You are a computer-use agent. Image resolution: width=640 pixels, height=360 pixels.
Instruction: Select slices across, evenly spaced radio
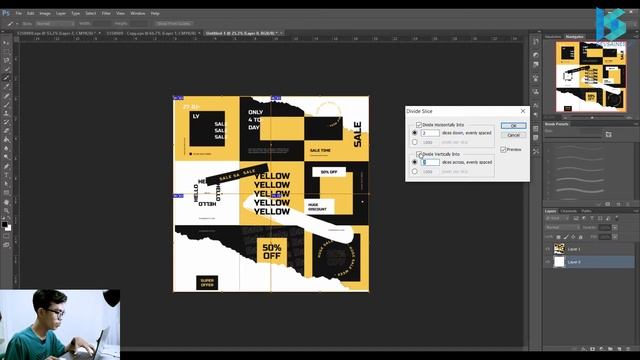pyautogui.click(x=415, y=162)
